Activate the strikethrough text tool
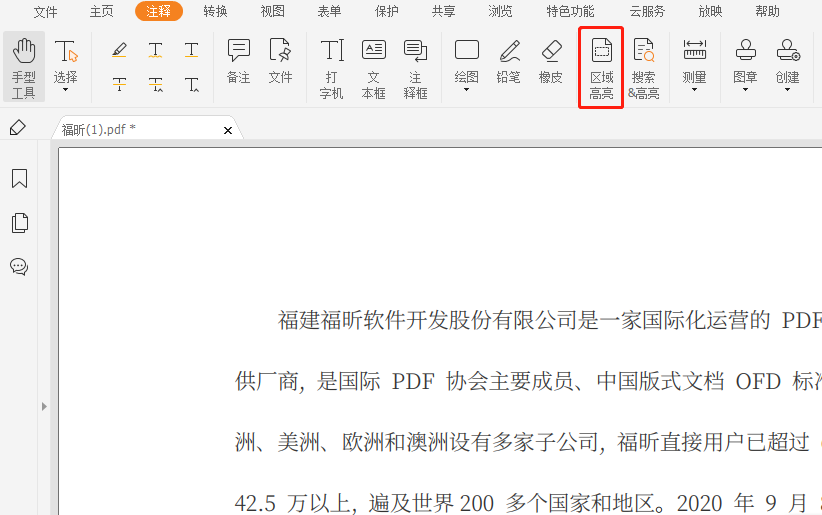This screenshot has width=822, height=515. [x=120, y=84]
